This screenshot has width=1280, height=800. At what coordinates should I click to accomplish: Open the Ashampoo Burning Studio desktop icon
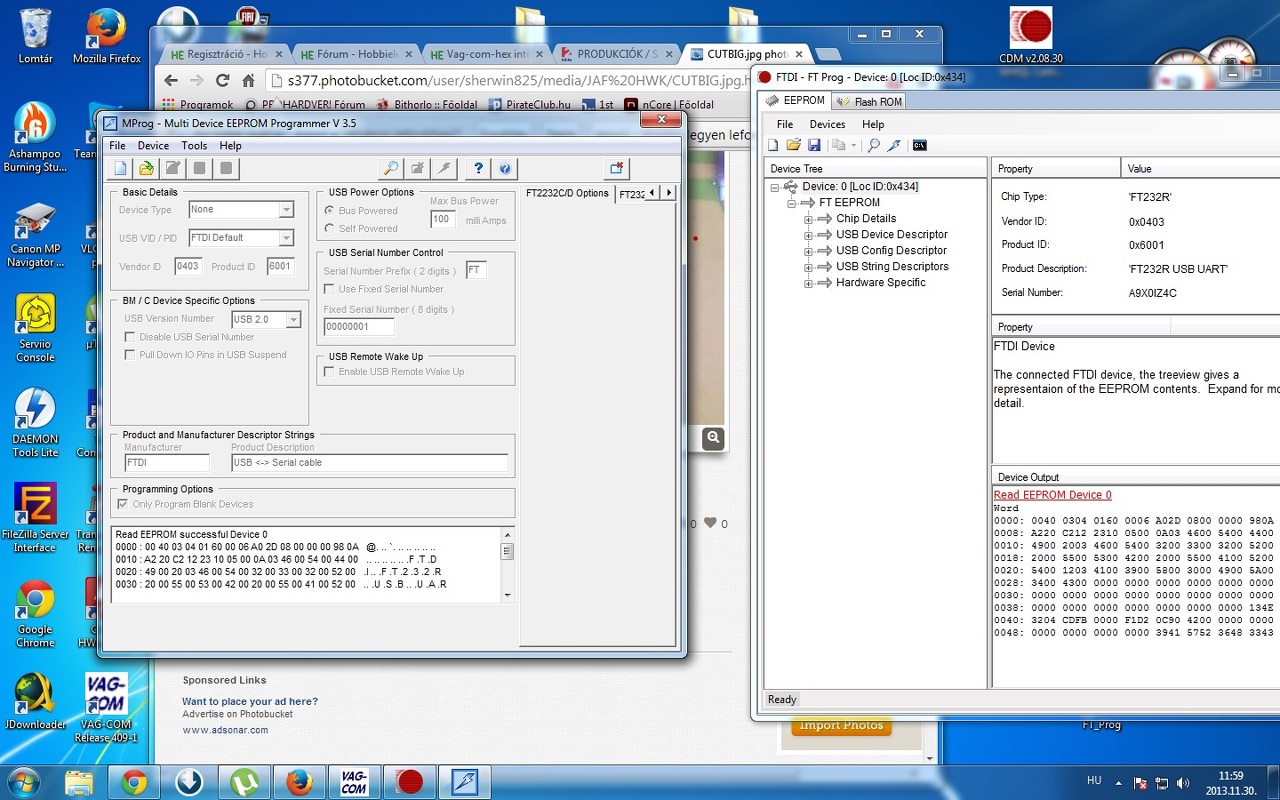click(x=36, y=136)
